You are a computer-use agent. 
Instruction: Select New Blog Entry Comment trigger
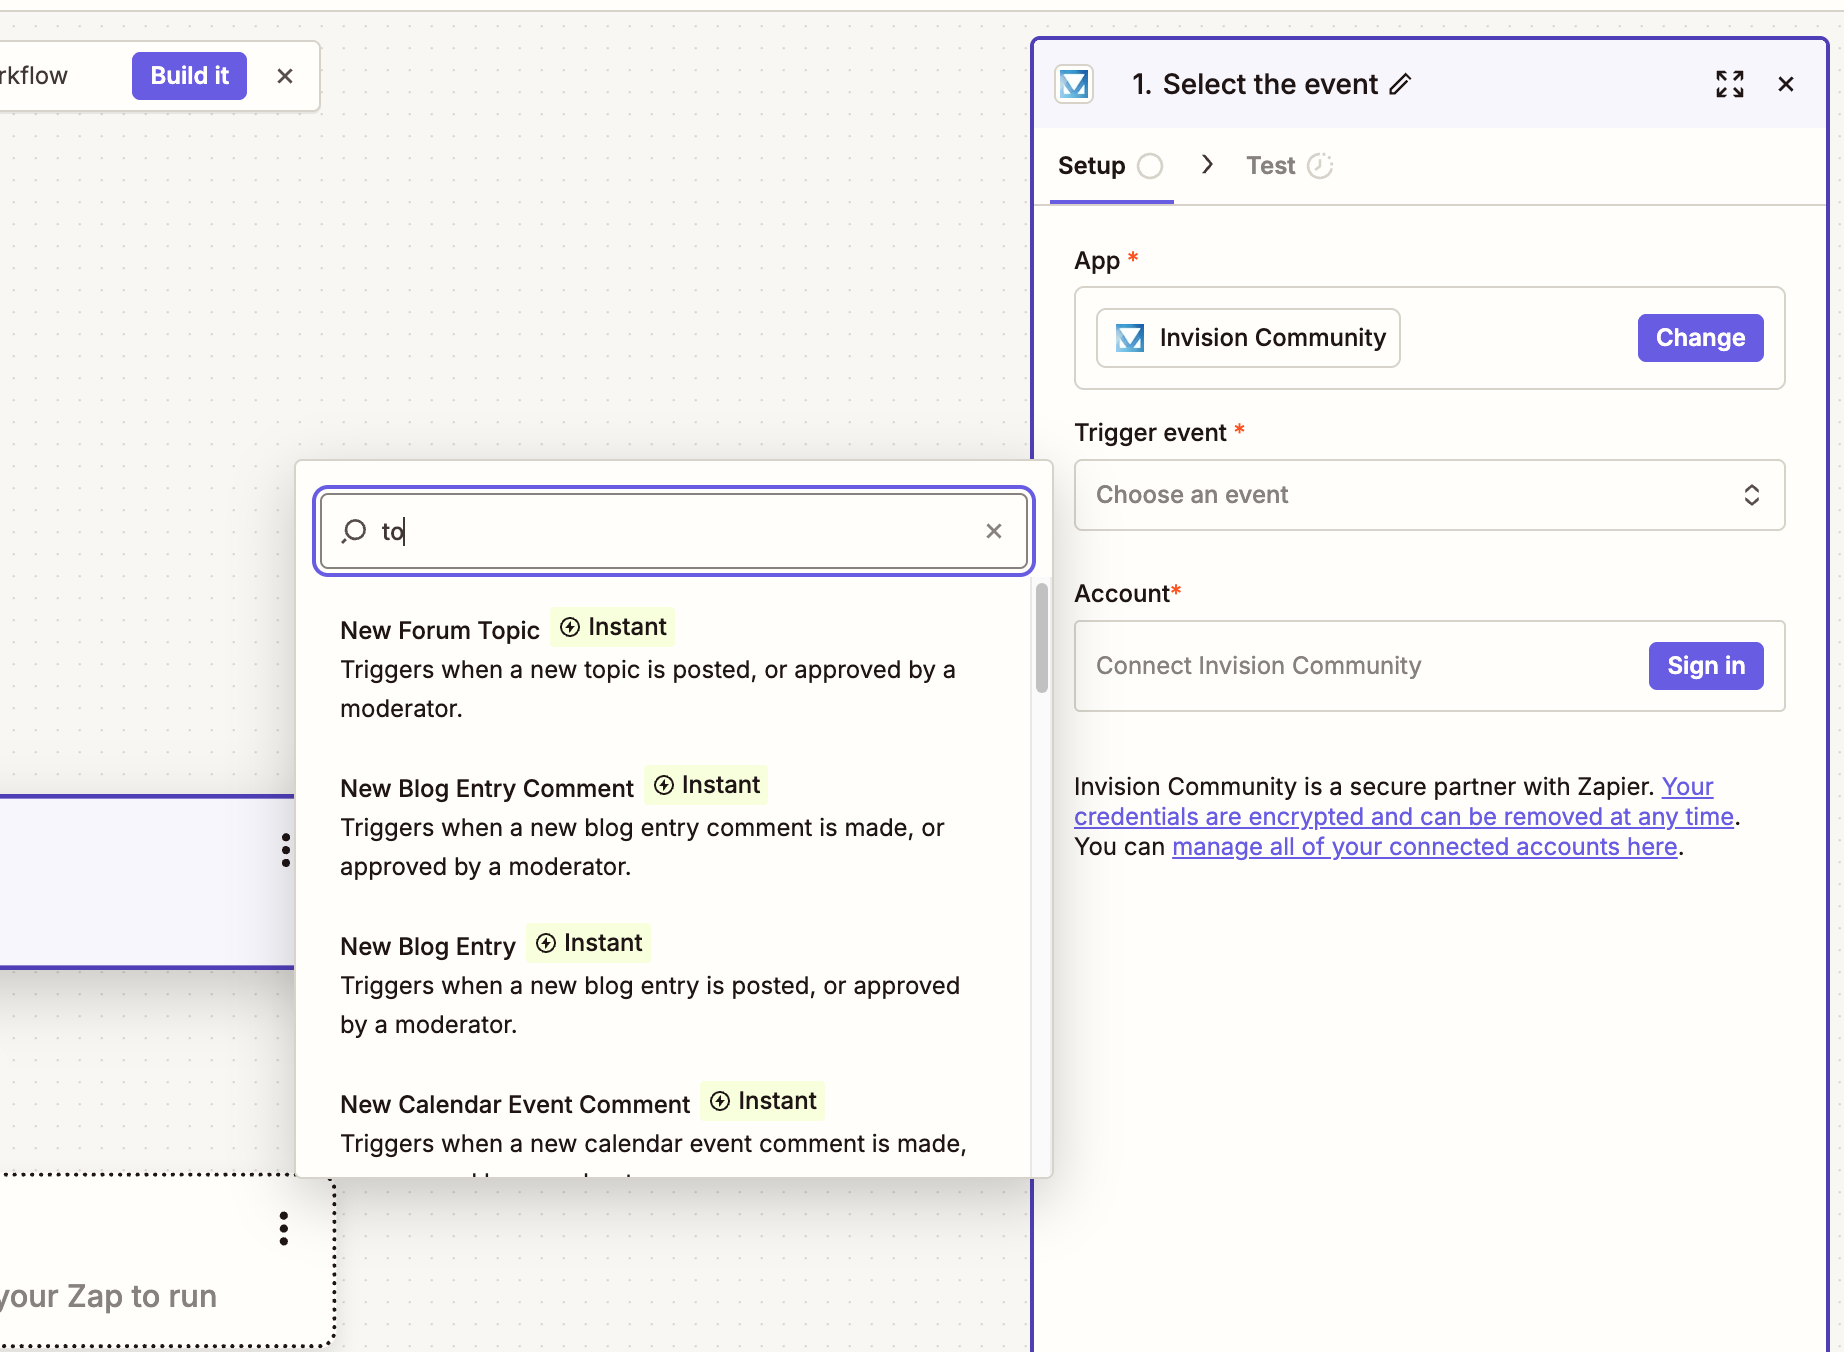click(660, 825)
